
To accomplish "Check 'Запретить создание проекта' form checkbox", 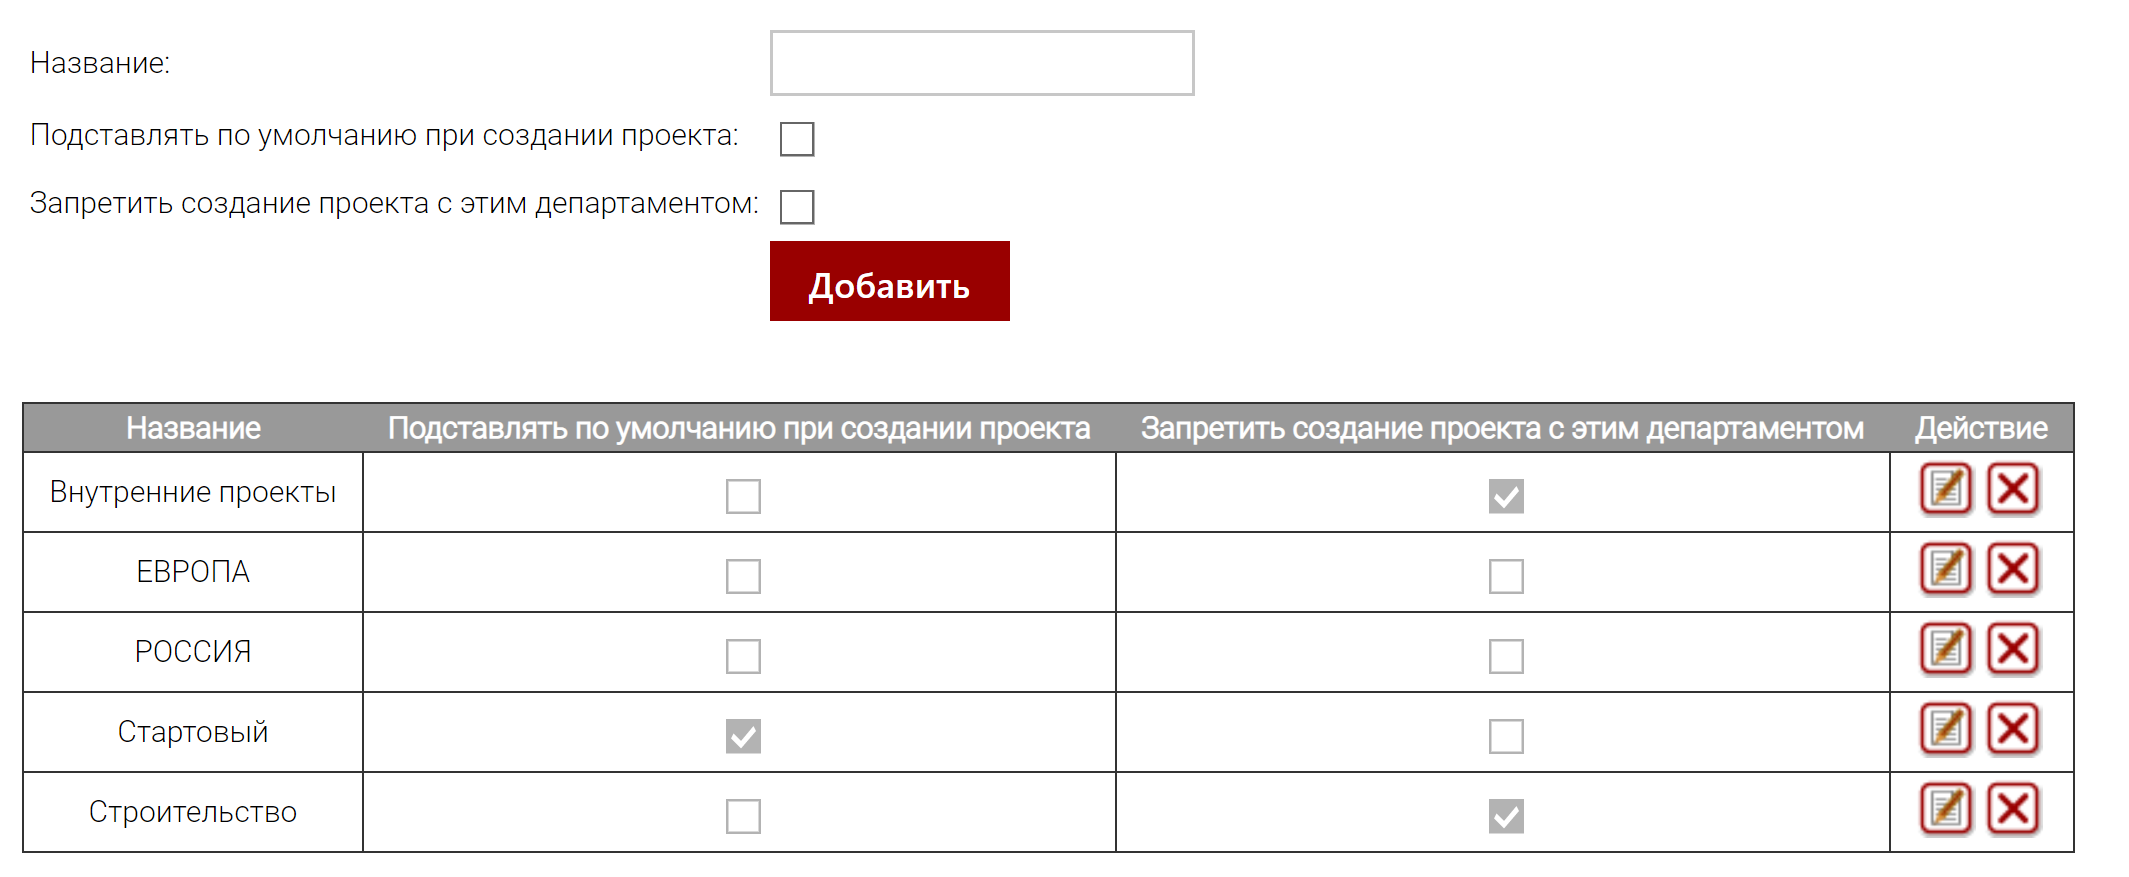I will (797, 207).
